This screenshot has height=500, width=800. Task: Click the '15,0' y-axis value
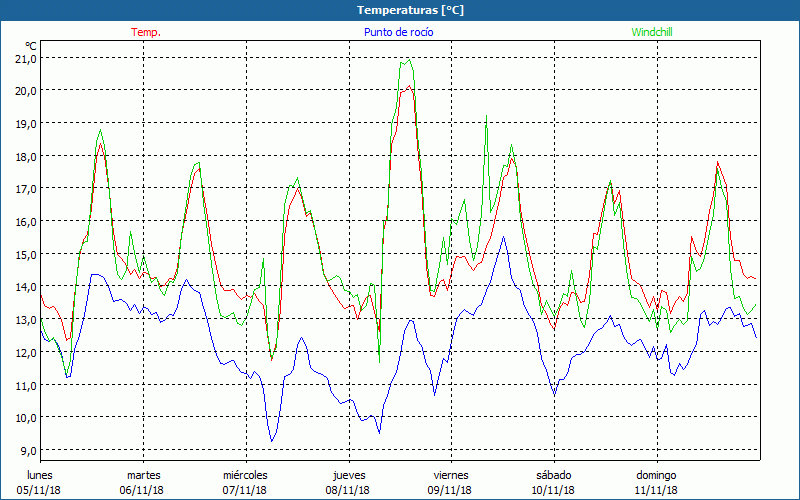pos(26,255)
